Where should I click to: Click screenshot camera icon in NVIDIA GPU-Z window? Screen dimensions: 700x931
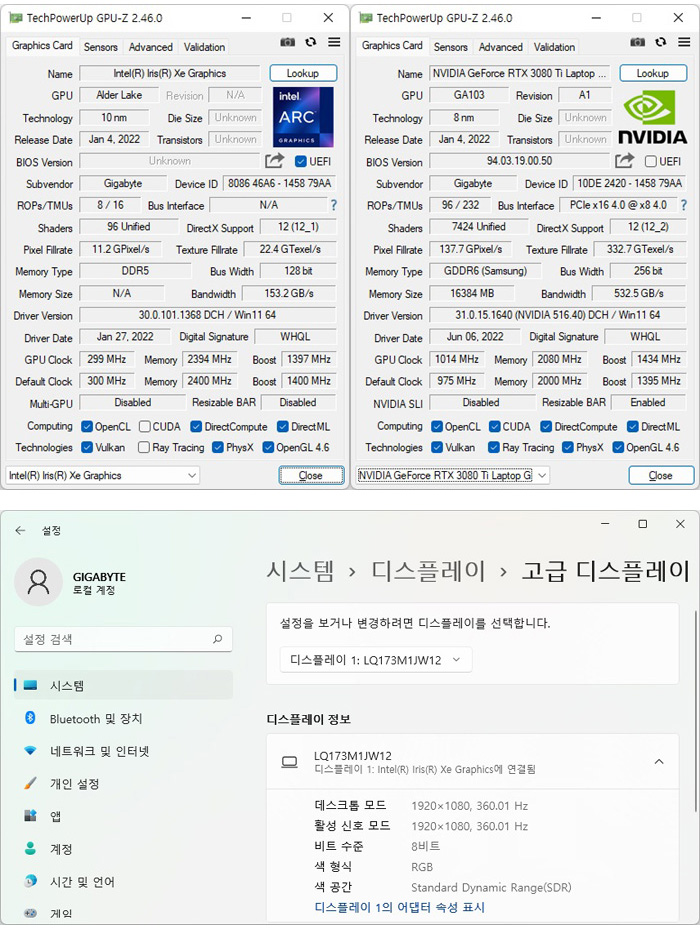(x=638, y=42)
